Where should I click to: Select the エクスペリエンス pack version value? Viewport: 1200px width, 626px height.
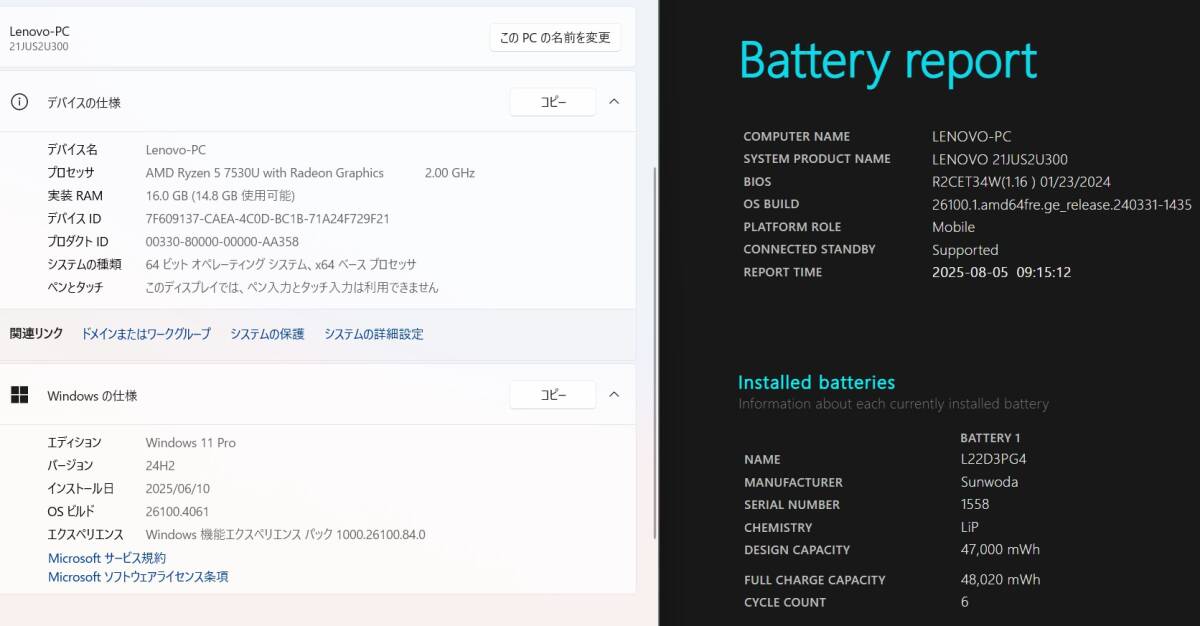pyautogui.click(x=286, y=534)
